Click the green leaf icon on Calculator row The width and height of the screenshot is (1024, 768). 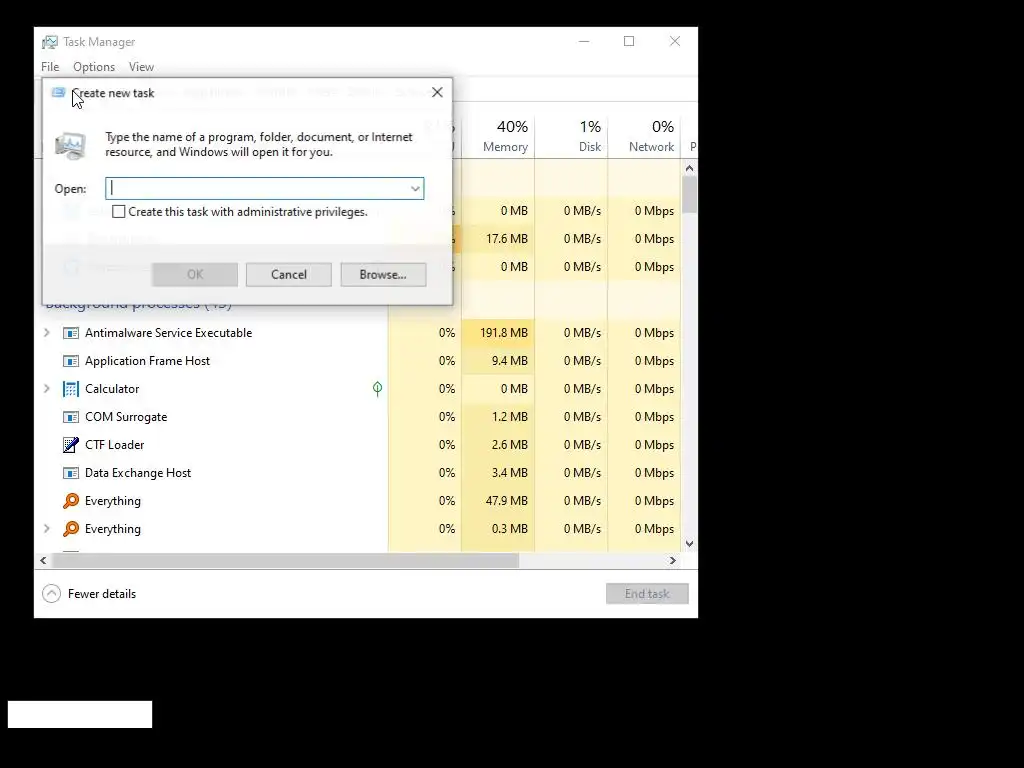click(x=377, y=389)
